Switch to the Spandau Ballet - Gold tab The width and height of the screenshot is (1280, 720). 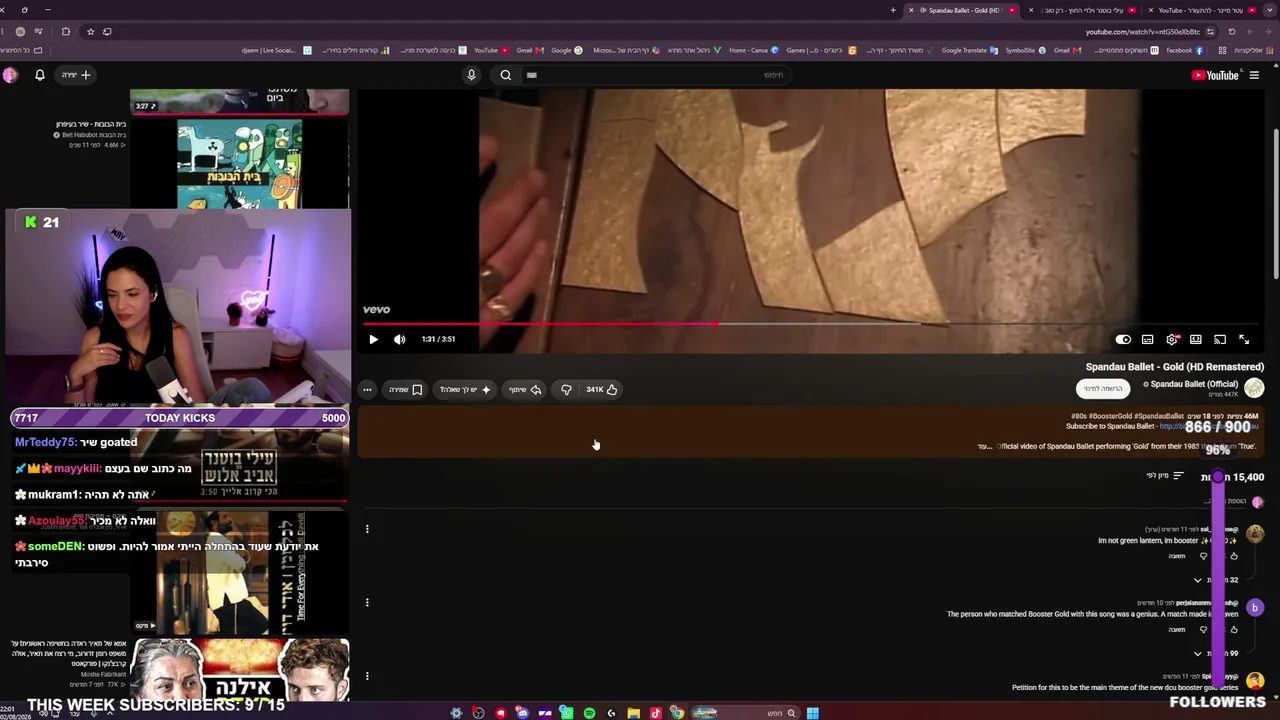tap(964, 10)
